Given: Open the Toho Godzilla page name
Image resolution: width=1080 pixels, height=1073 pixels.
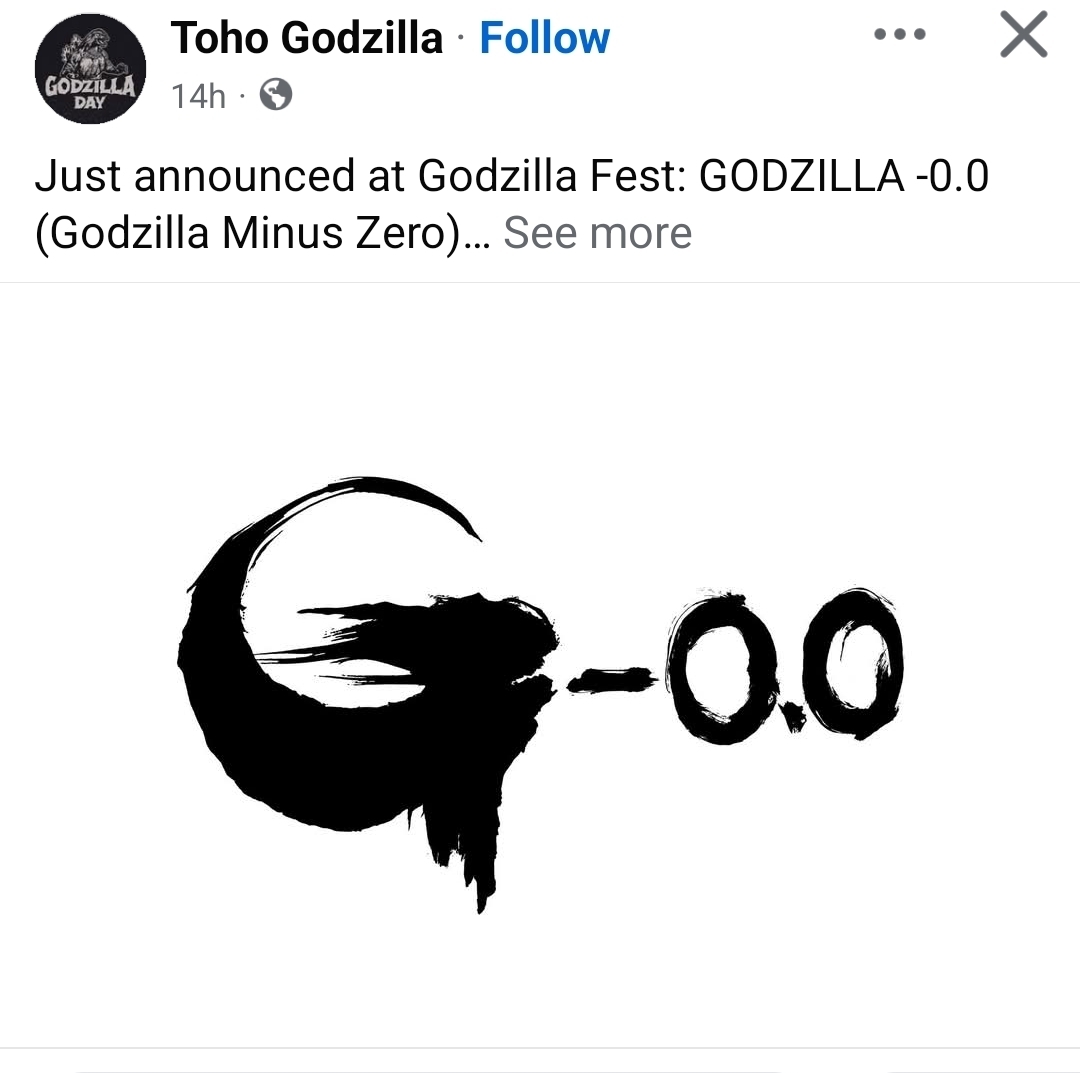Looking at the screenshot, I should (x=306, y=39).
